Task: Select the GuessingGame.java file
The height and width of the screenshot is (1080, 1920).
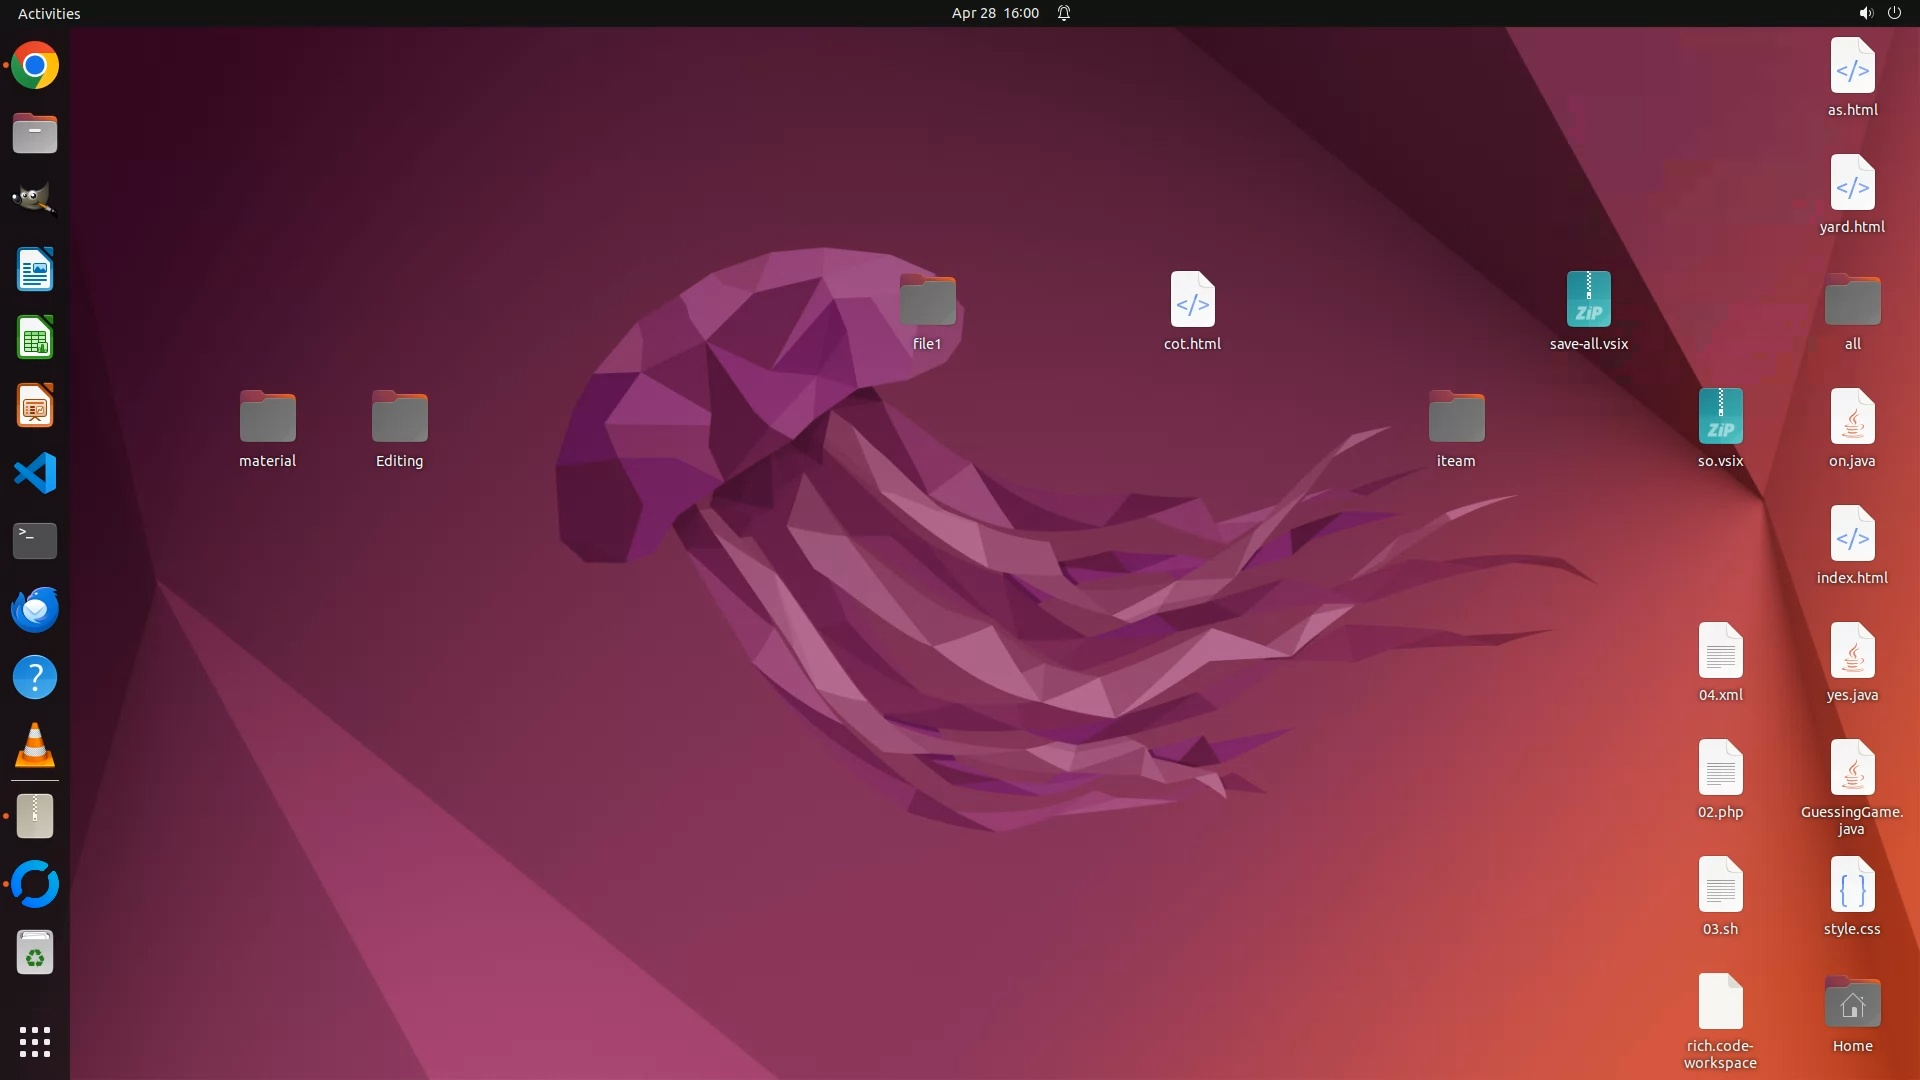Action: [1851, 768]
